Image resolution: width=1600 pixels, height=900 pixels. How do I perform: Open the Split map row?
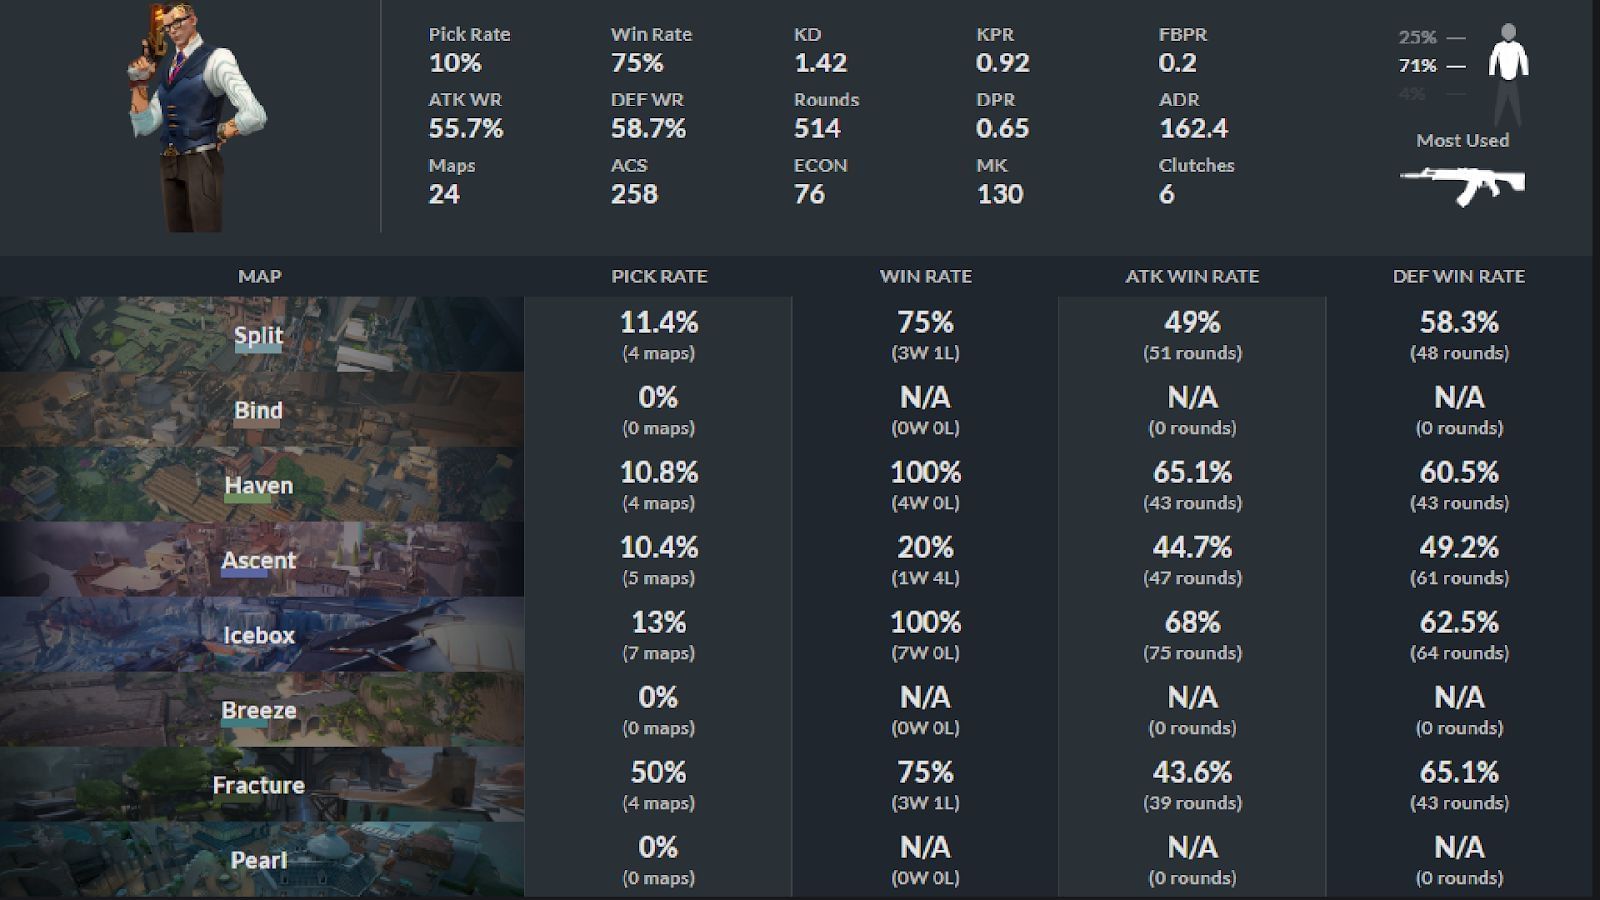(x=259, y=335)
